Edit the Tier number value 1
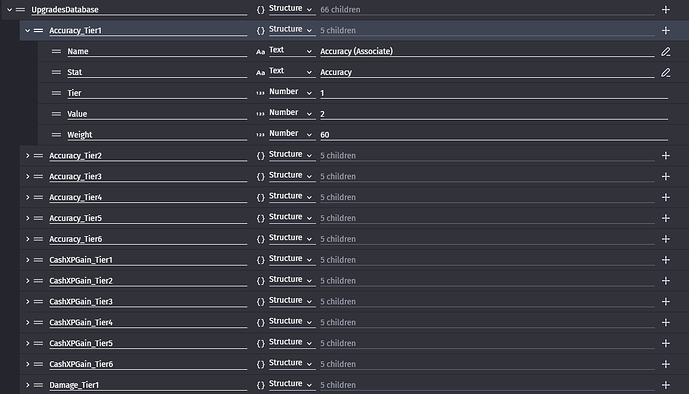 494,93
